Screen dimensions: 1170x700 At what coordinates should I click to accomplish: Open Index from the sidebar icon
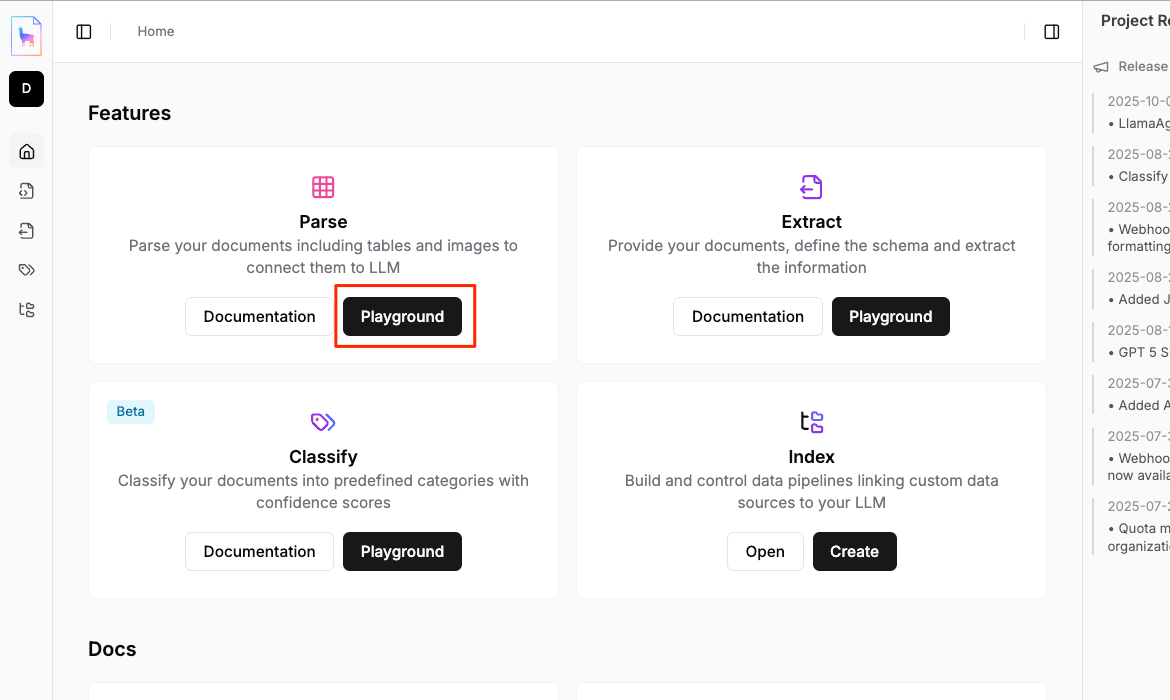click(27, 309)
